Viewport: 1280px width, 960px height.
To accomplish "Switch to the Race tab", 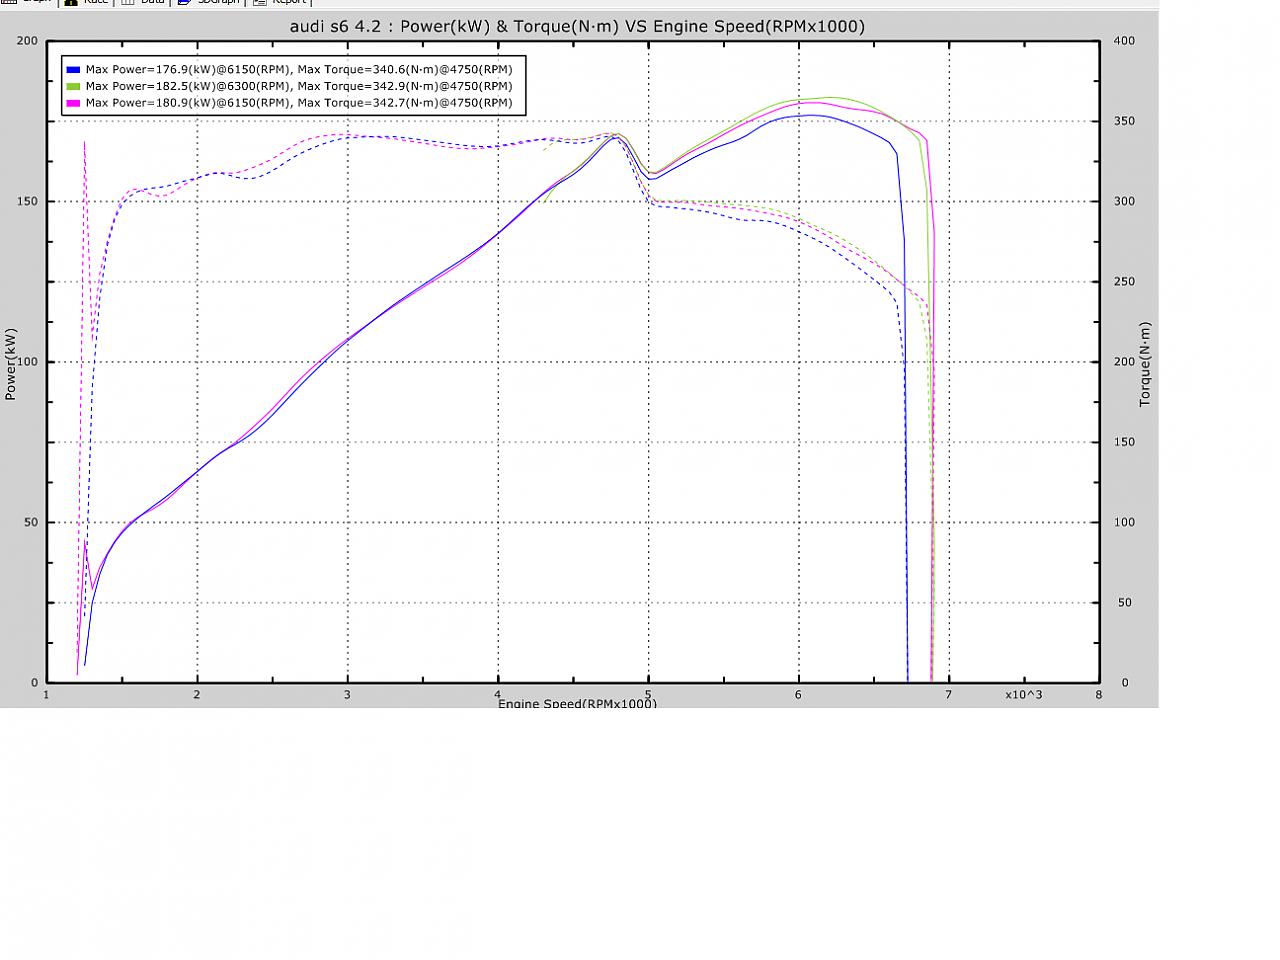I will coord(87,2).
